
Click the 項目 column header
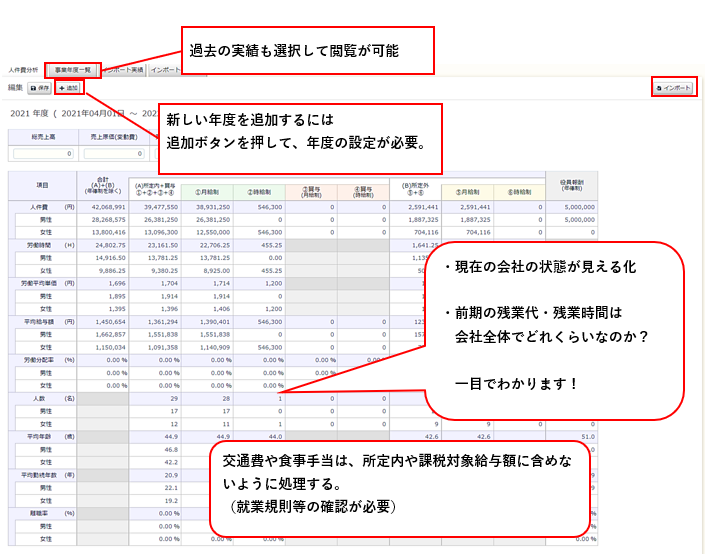42,185
